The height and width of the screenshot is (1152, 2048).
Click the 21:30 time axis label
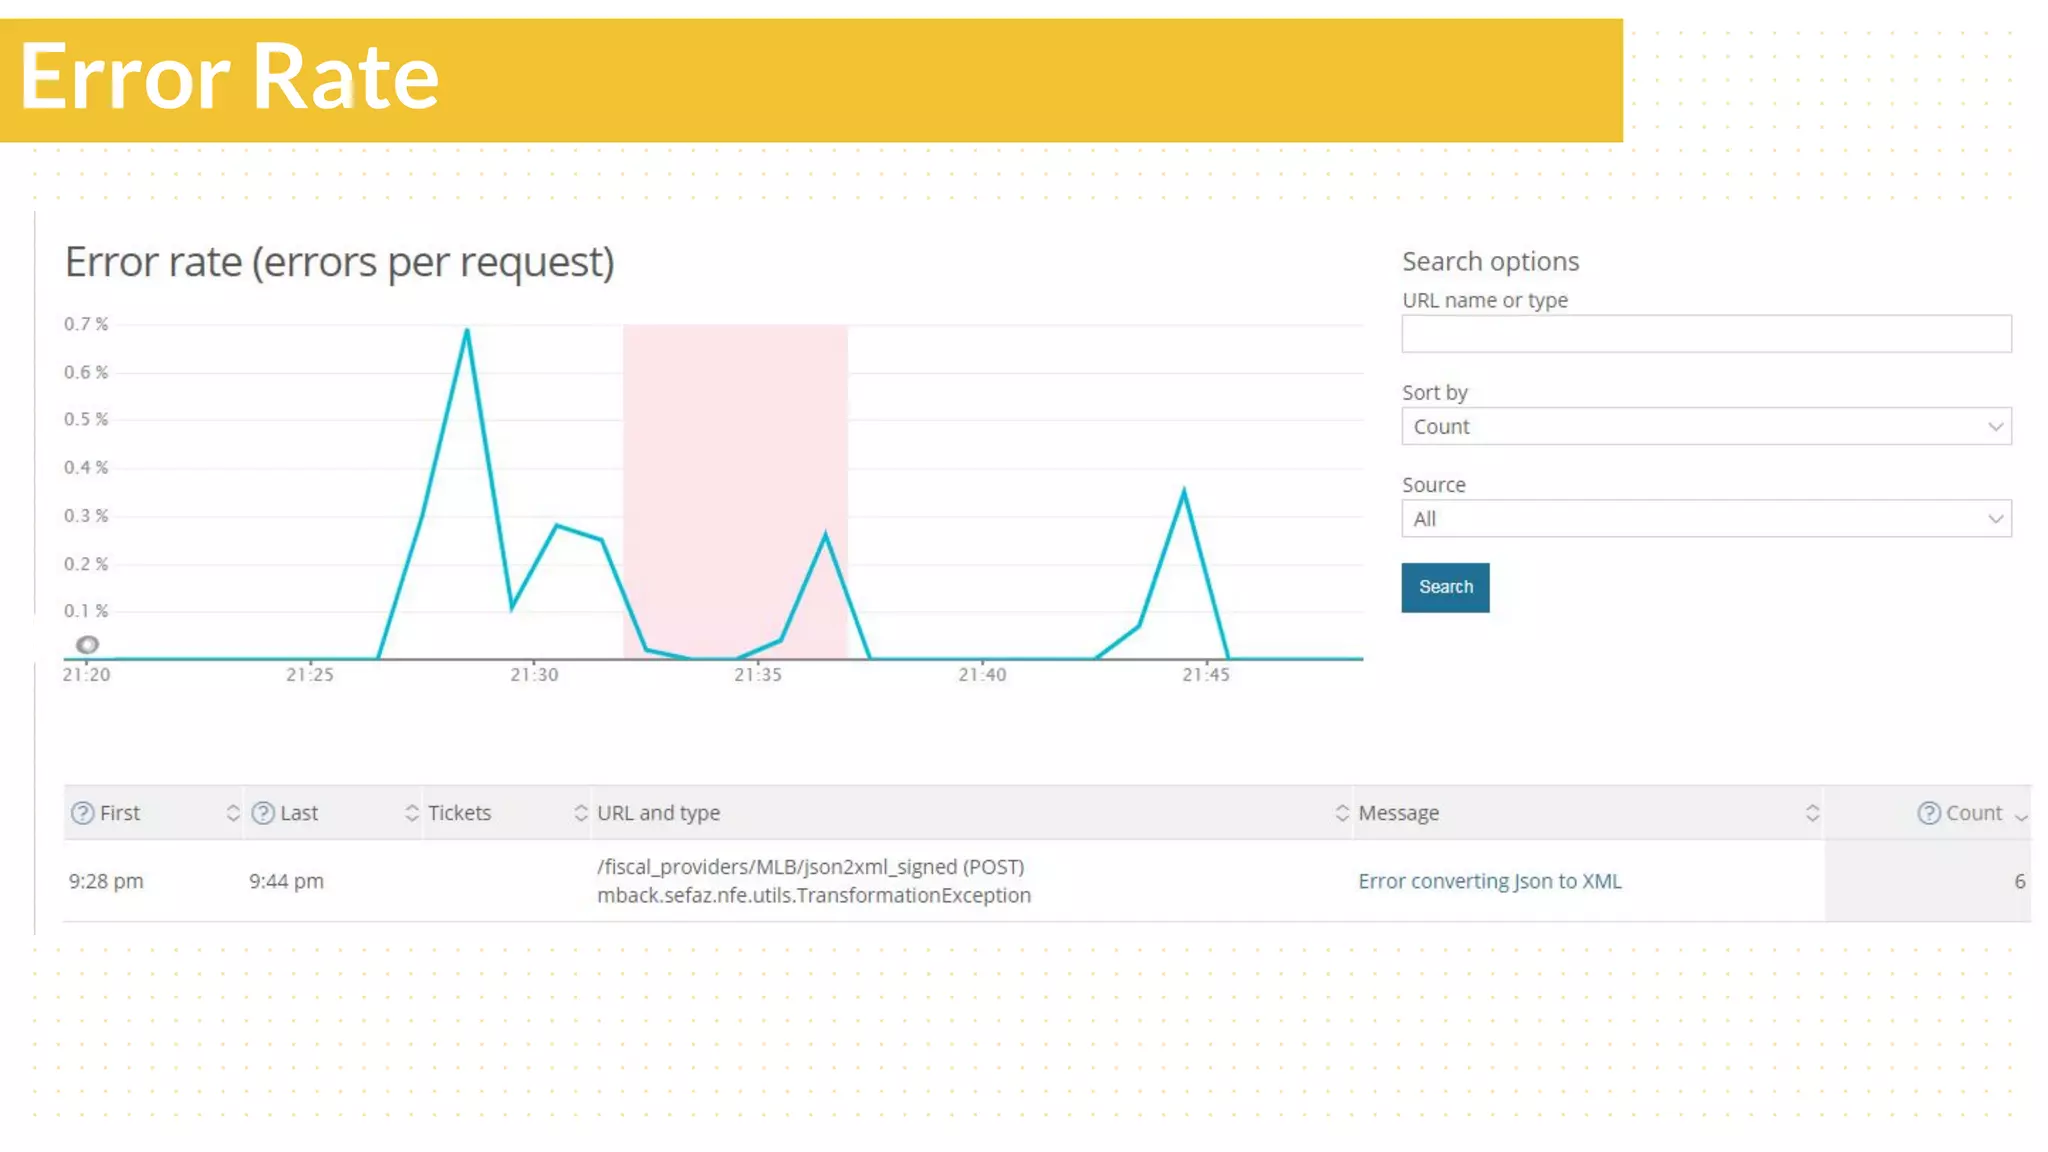(534, 675)
